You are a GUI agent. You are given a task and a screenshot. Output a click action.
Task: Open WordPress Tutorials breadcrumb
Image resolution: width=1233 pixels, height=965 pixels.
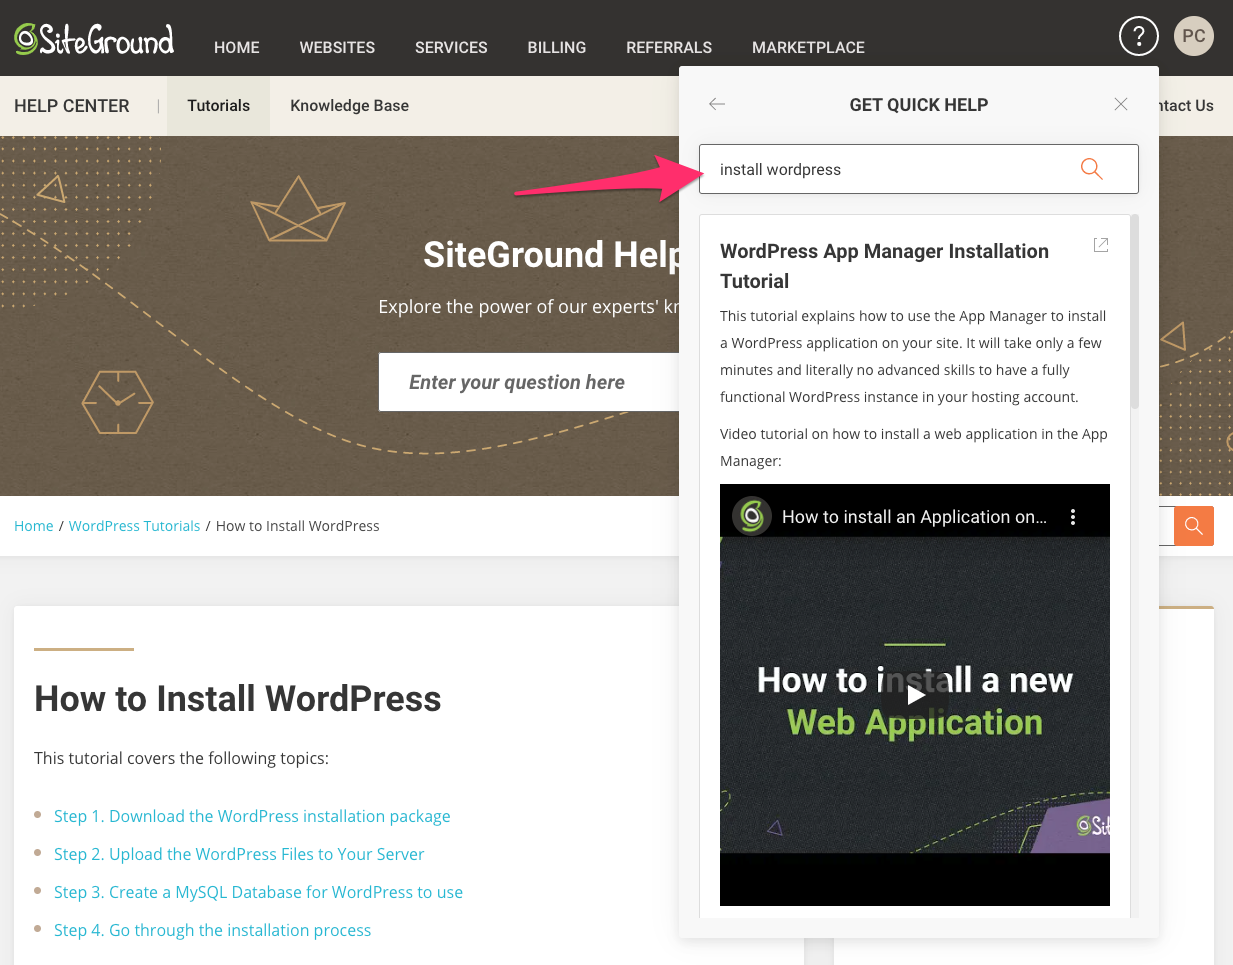point(135,526)
